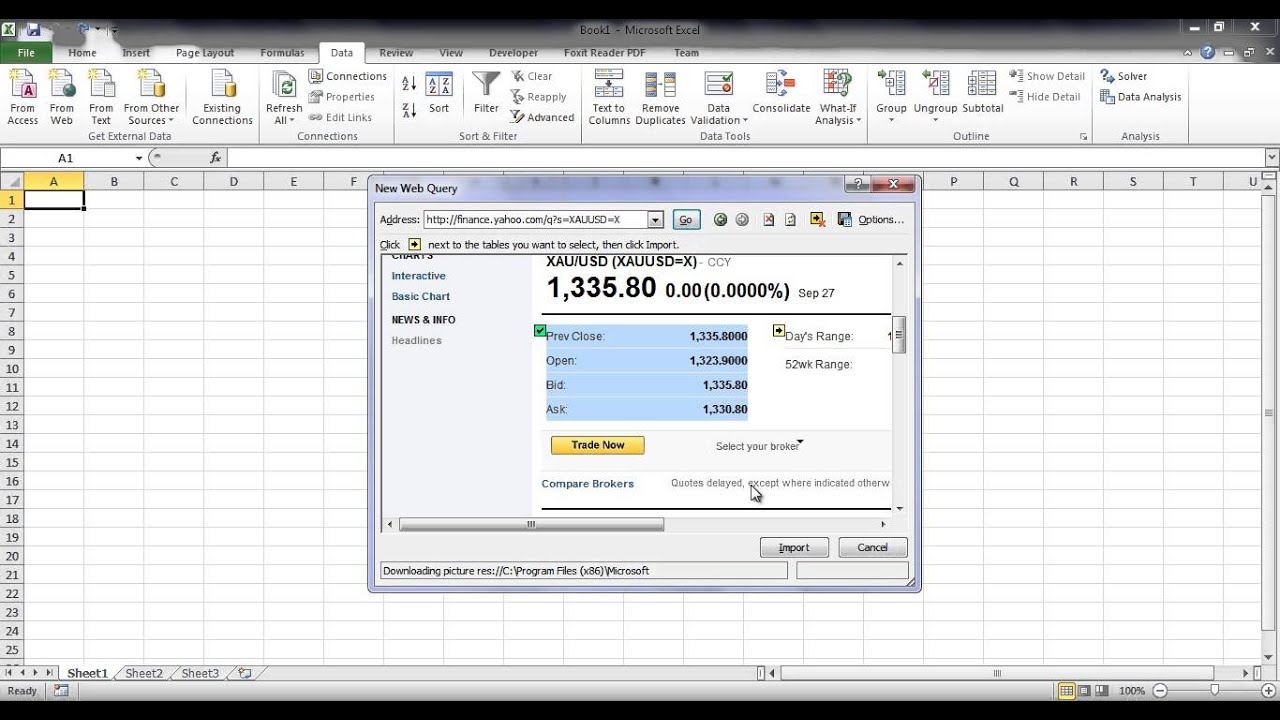Click the Connections button in ribbon
1280x720 pixels.
[x=347, y=76]
